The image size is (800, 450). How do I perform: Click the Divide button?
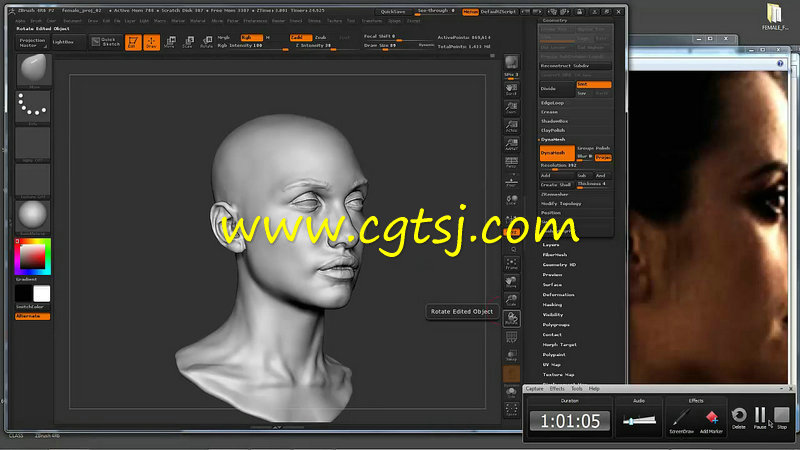click(557, 89)
